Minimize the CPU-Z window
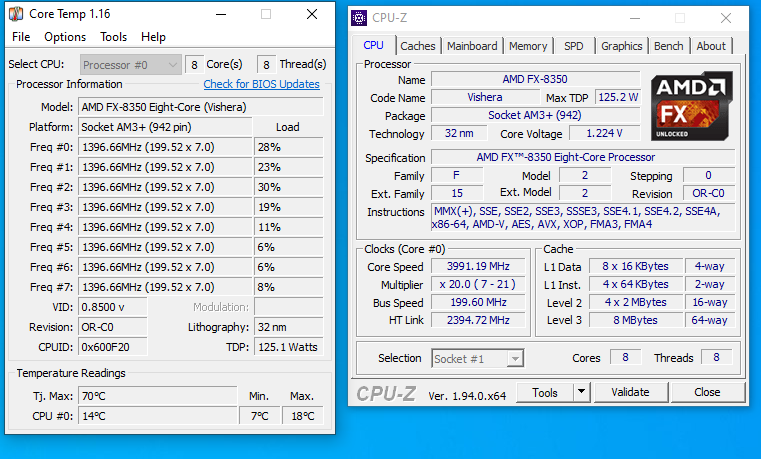The height and width of the screenshot is (459, 761). pos(635,18)
